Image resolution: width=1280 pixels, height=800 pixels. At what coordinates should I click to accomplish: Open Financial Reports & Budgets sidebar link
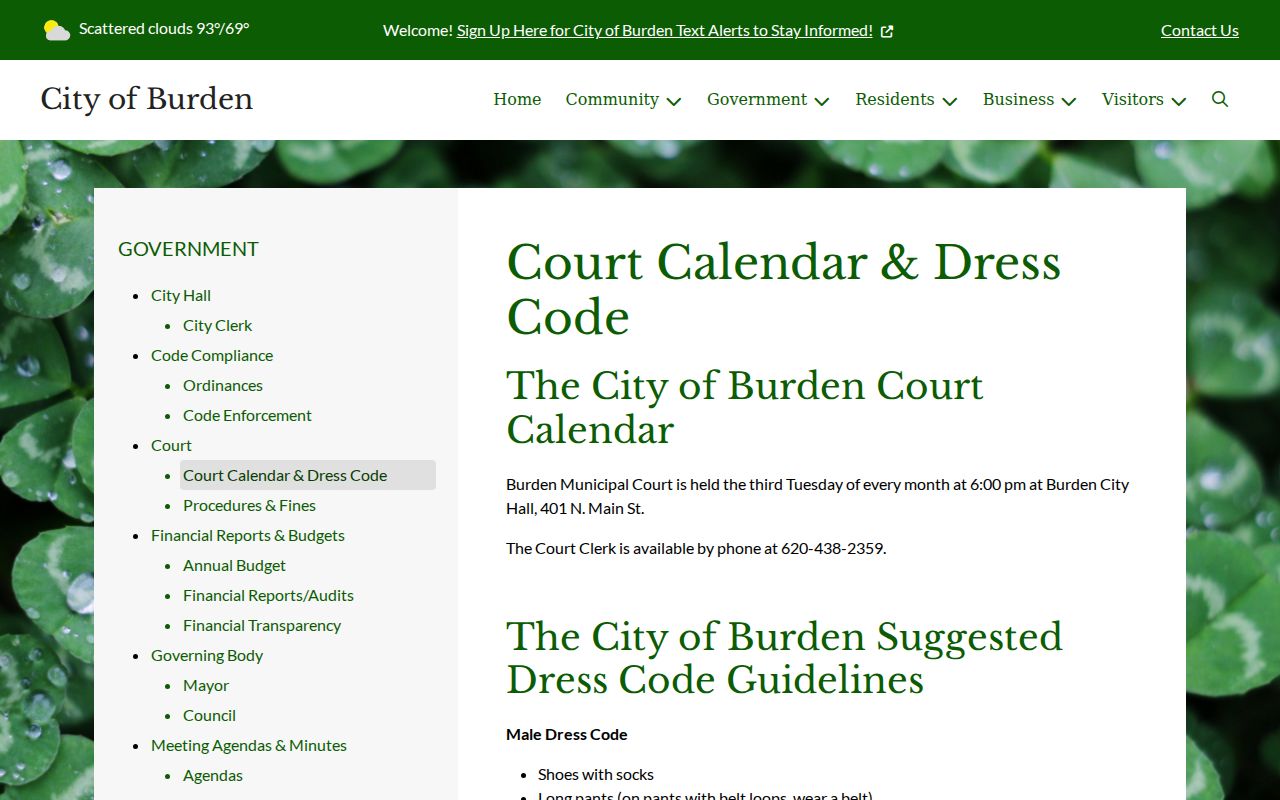coord(248,535)
